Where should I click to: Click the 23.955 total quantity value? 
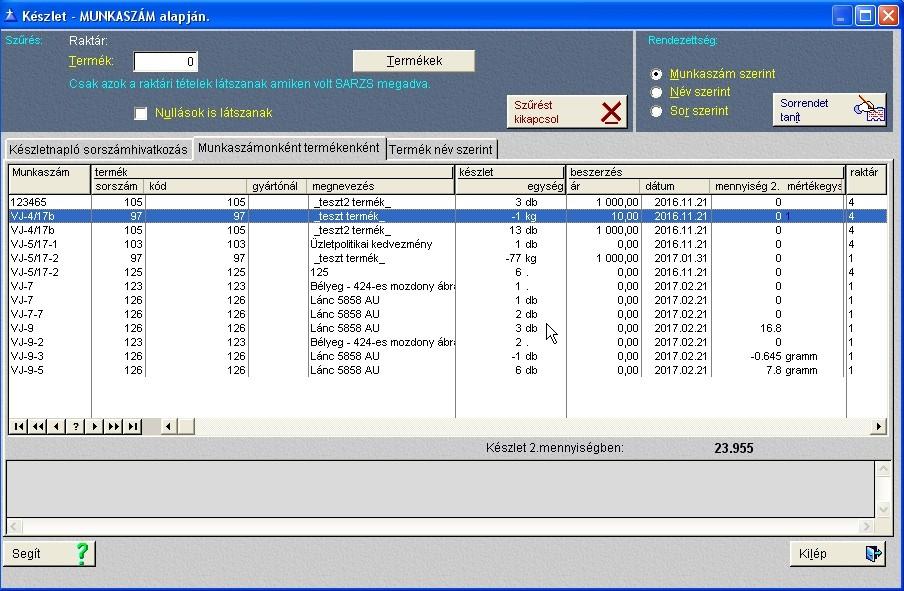733,448
